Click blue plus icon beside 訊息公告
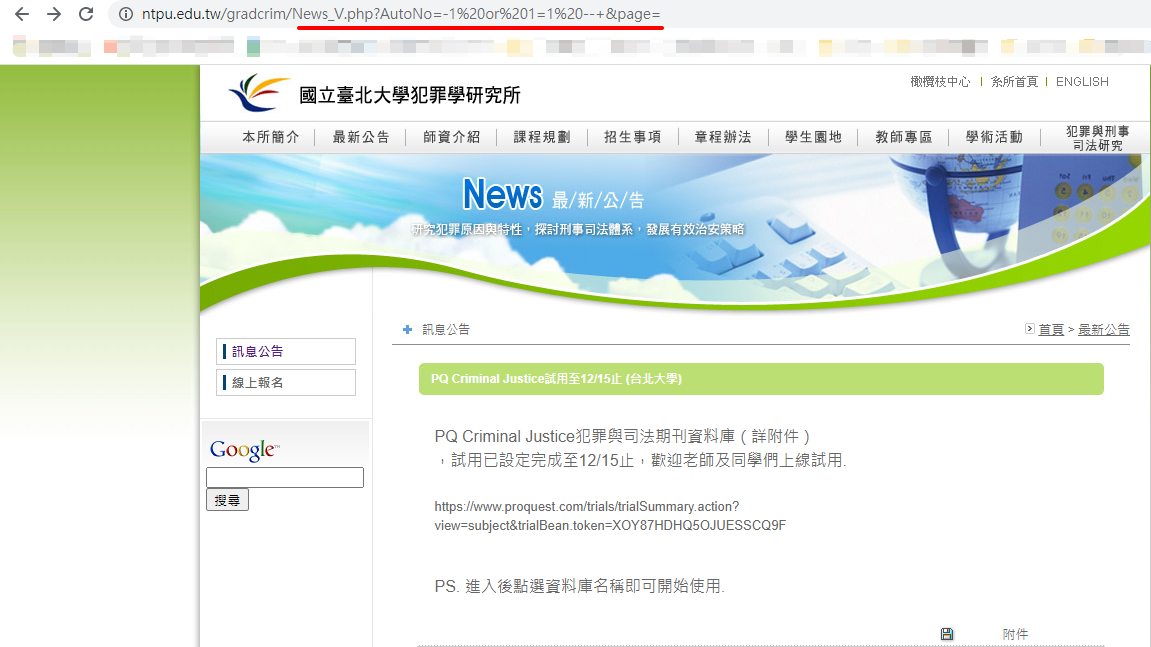The image size is (1151, 647). point(407,330)
